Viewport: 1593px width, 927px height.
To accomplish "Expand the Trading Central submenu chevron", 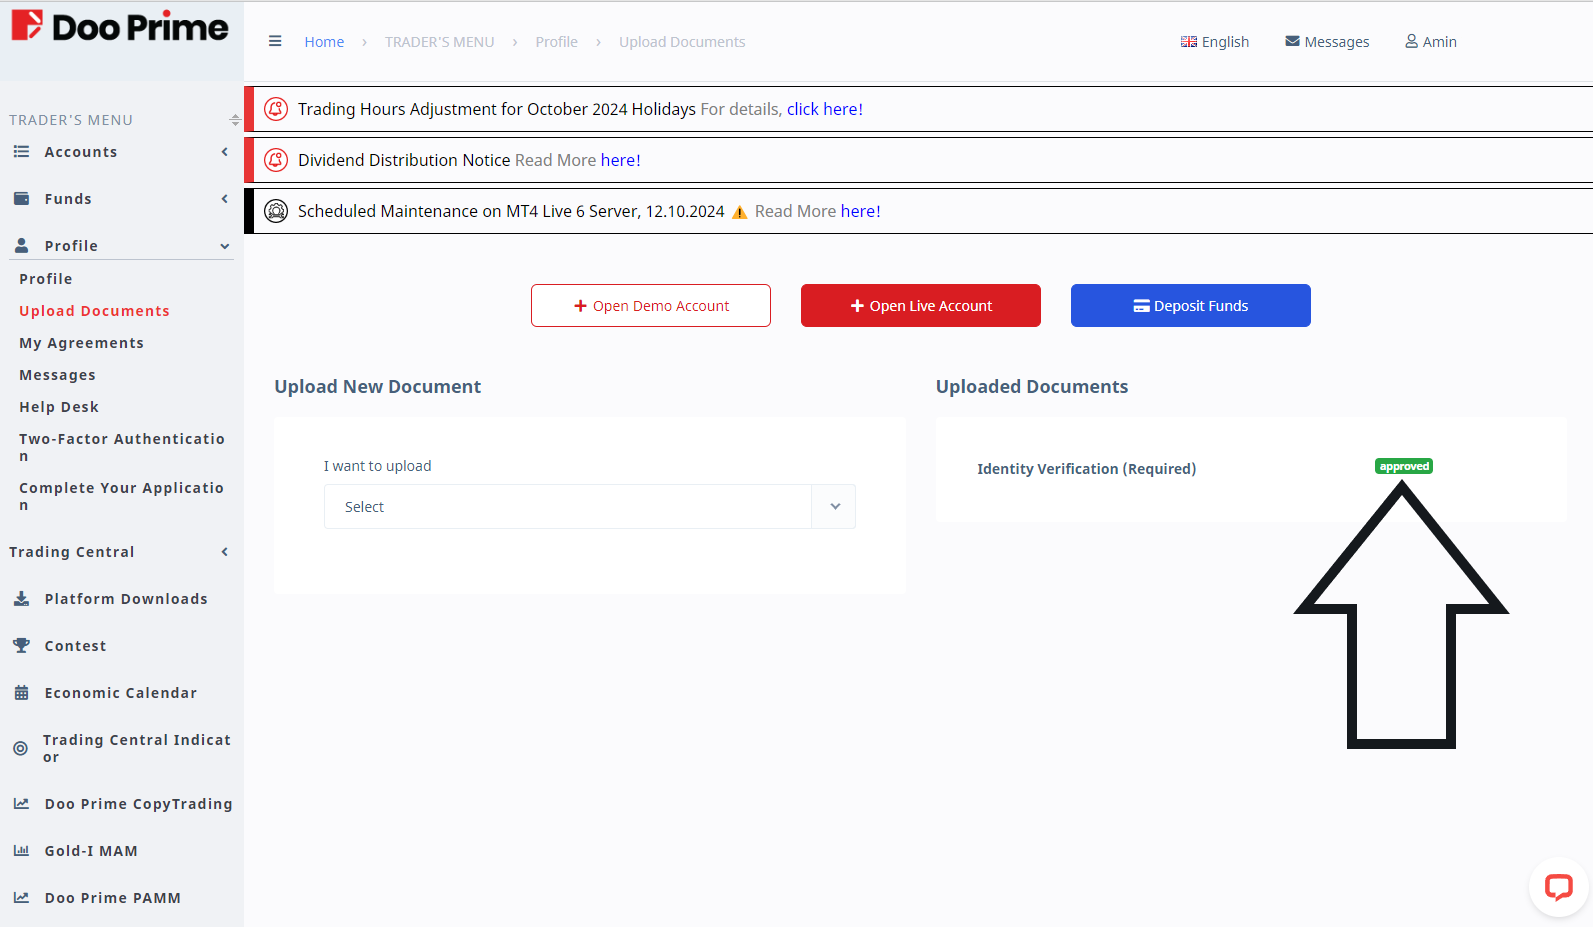I will (224, 552).
